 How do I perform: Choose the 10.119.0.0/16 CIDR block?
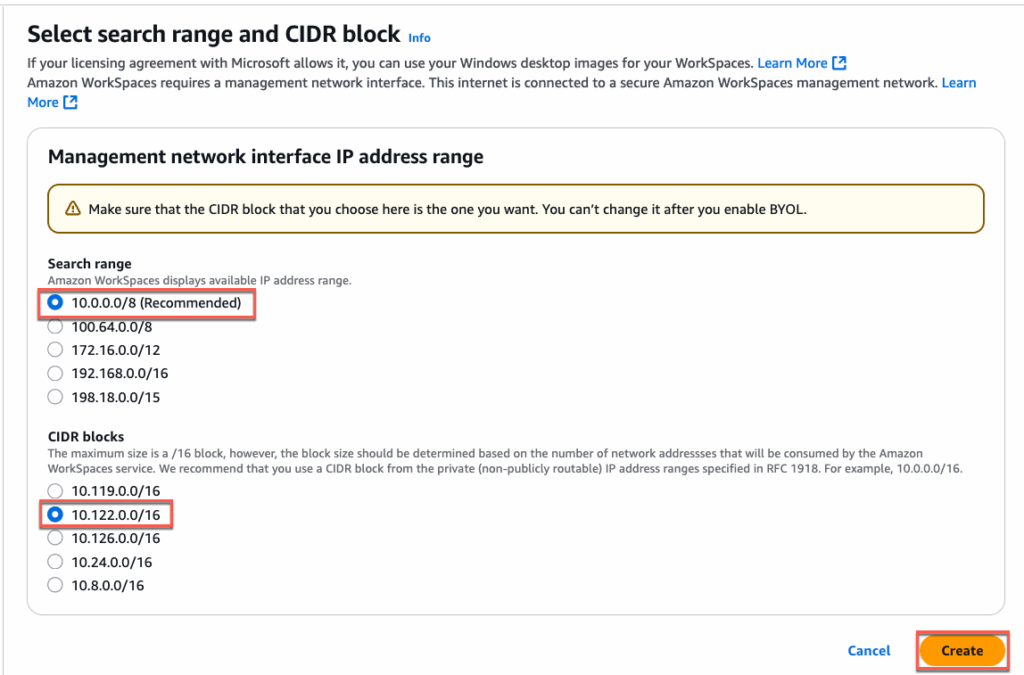coord(56,491)
